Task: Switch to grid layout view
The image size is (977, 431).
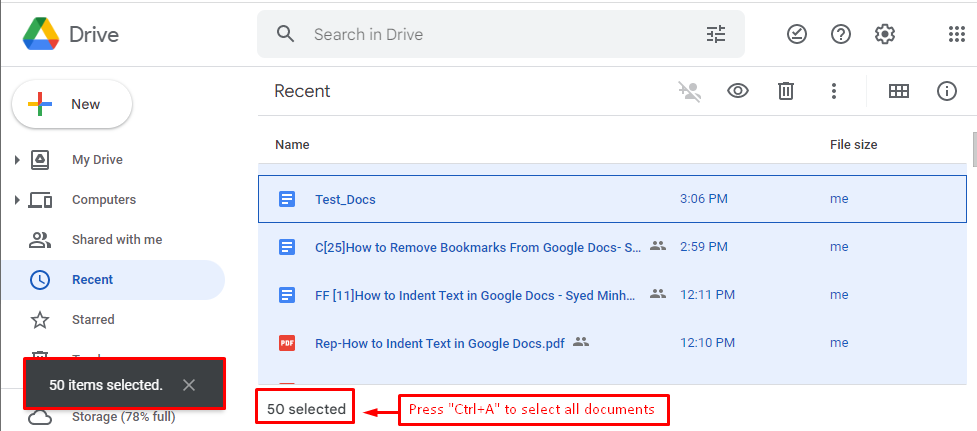Action: click(x=898, y=92)
